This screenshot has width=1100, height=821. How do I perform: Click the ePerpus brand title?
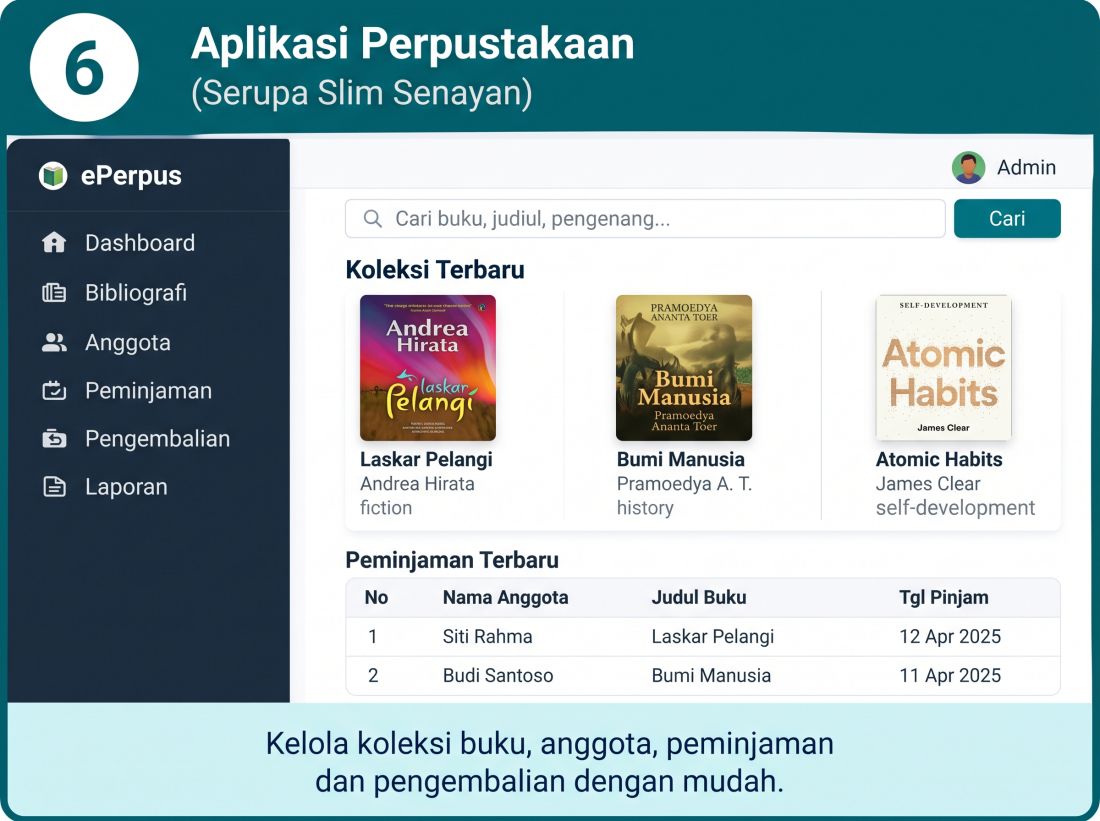click(x=131, y=175)
